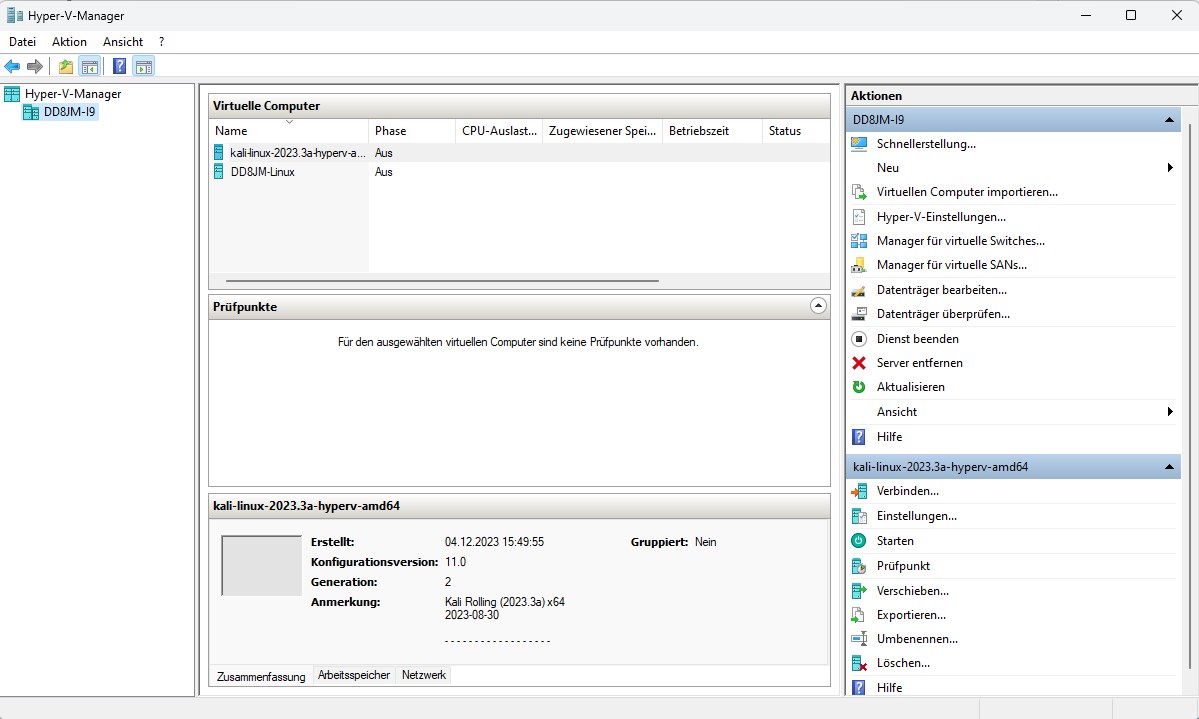1199x719 pixels.
Task: Click the Hilfe icon under DD8JM-I9 actions
Action: pos(859,437)
